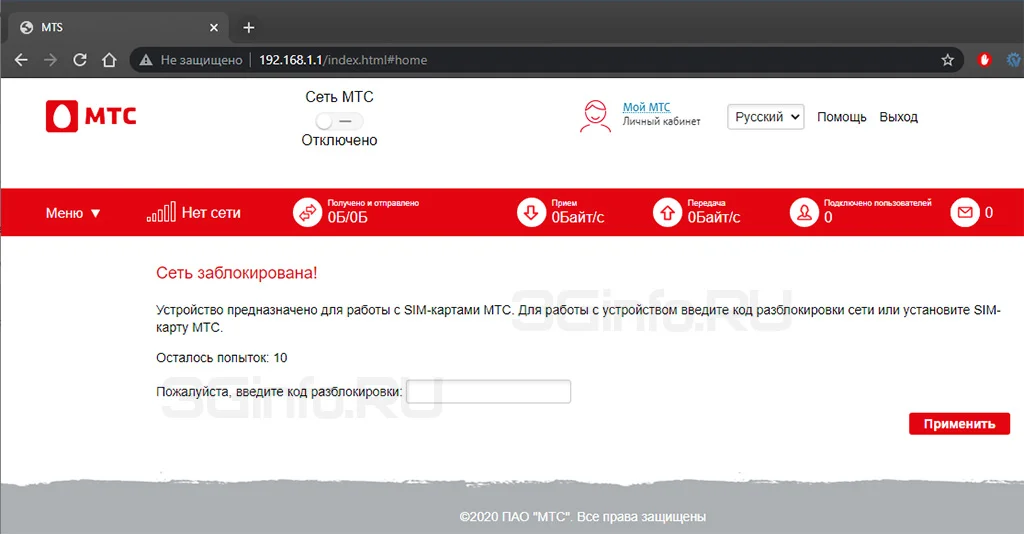
Task: Focus the unlock code input field
Action: point(488,392)
